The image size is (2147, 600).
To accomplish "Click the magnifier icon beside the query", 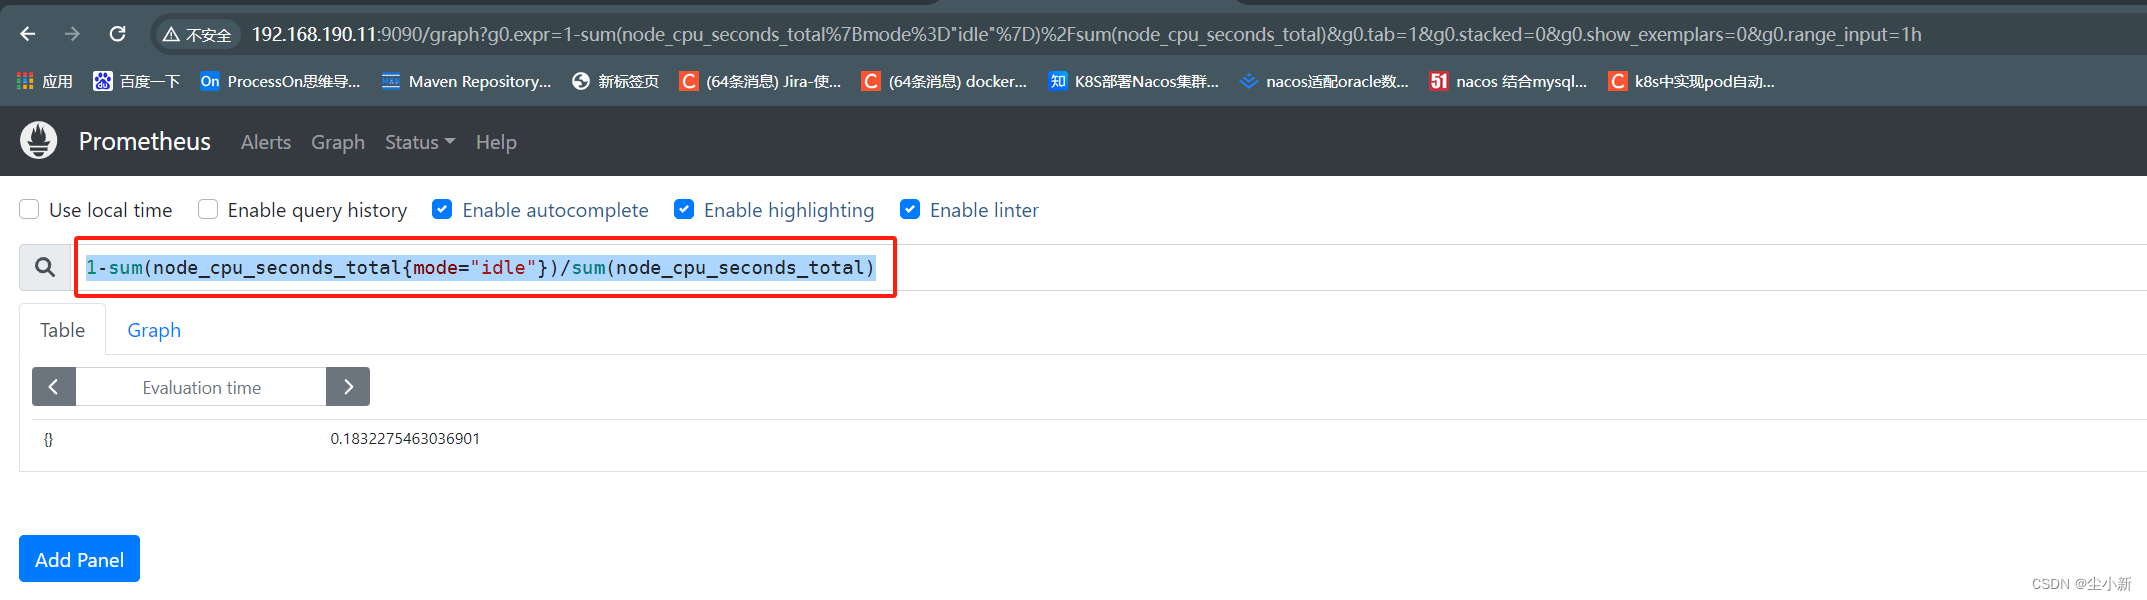I will click(x=45, y=267).
